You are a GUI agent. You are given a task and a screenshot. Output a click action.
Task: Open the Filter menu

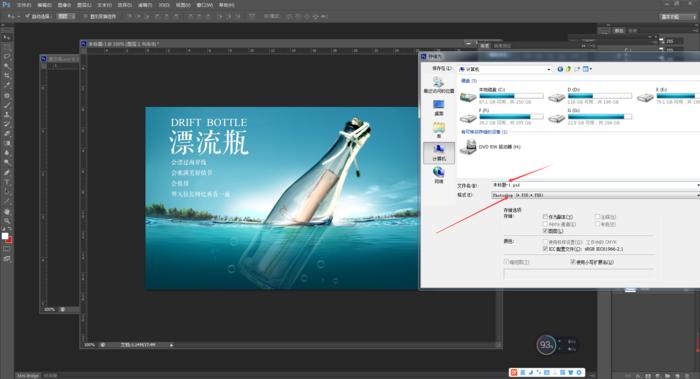pyautogui.click(x=145, y=5)
